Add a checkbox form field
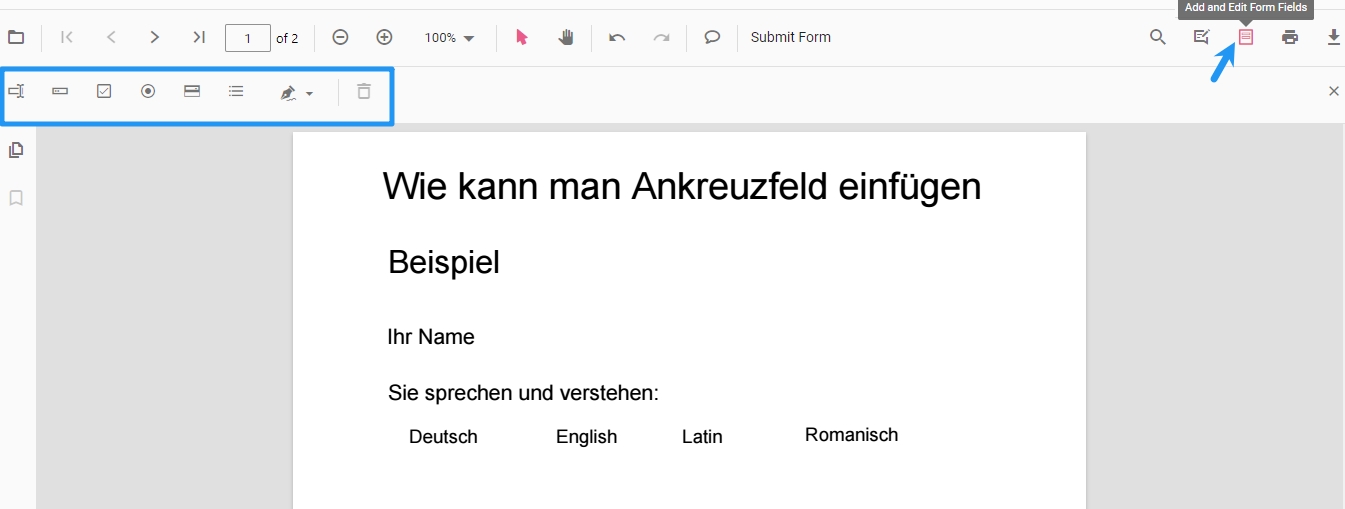 coord(104,91)
